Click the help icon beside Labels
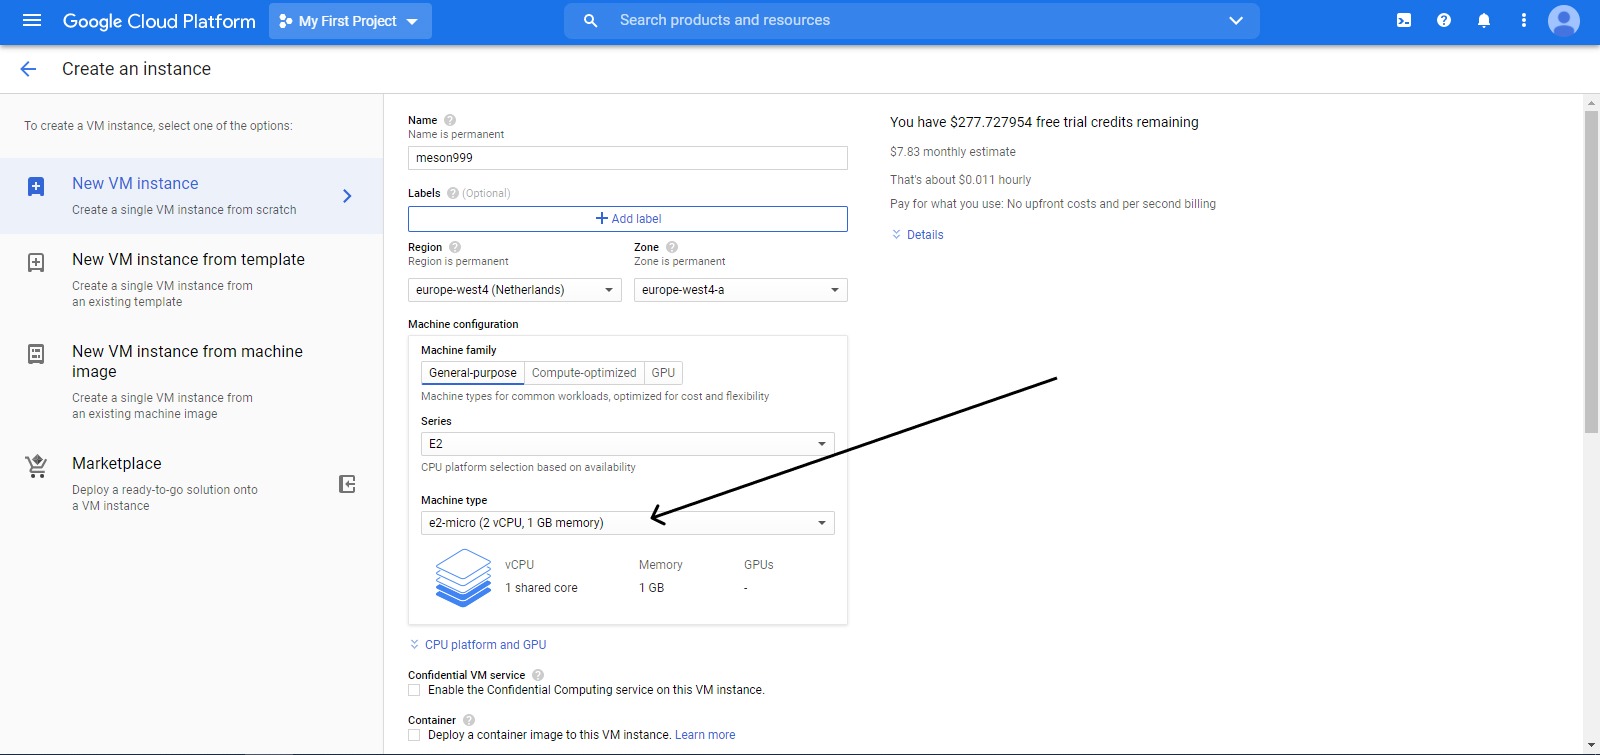Image resolution: width=1600 pixels, height=755 pixels. [453, 193]
